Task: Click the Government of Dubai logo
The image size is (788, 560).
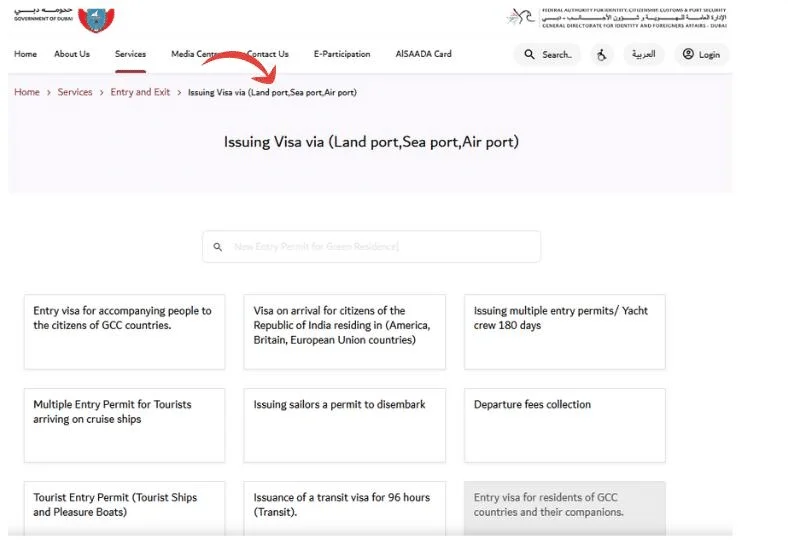Action: (64, 19)
